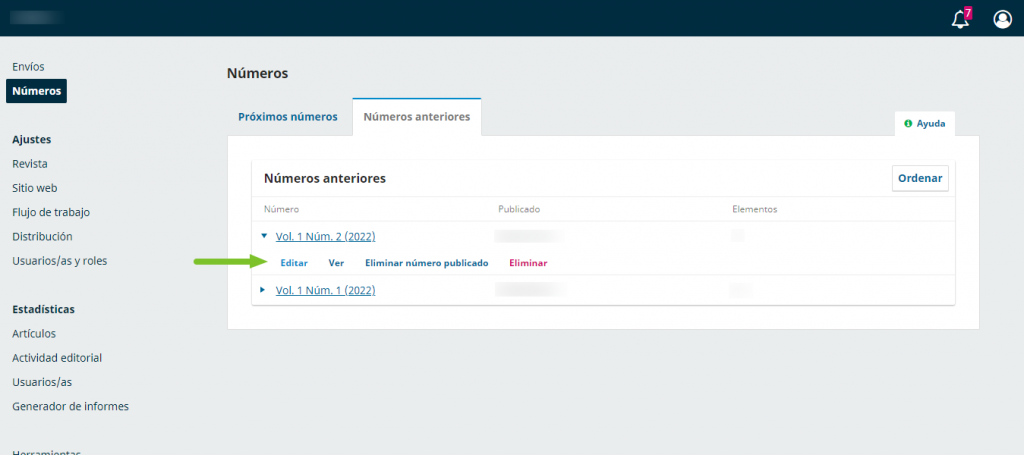Open the Vol. 1 Núm. 1 (2022) link

[x=325, y=290]
